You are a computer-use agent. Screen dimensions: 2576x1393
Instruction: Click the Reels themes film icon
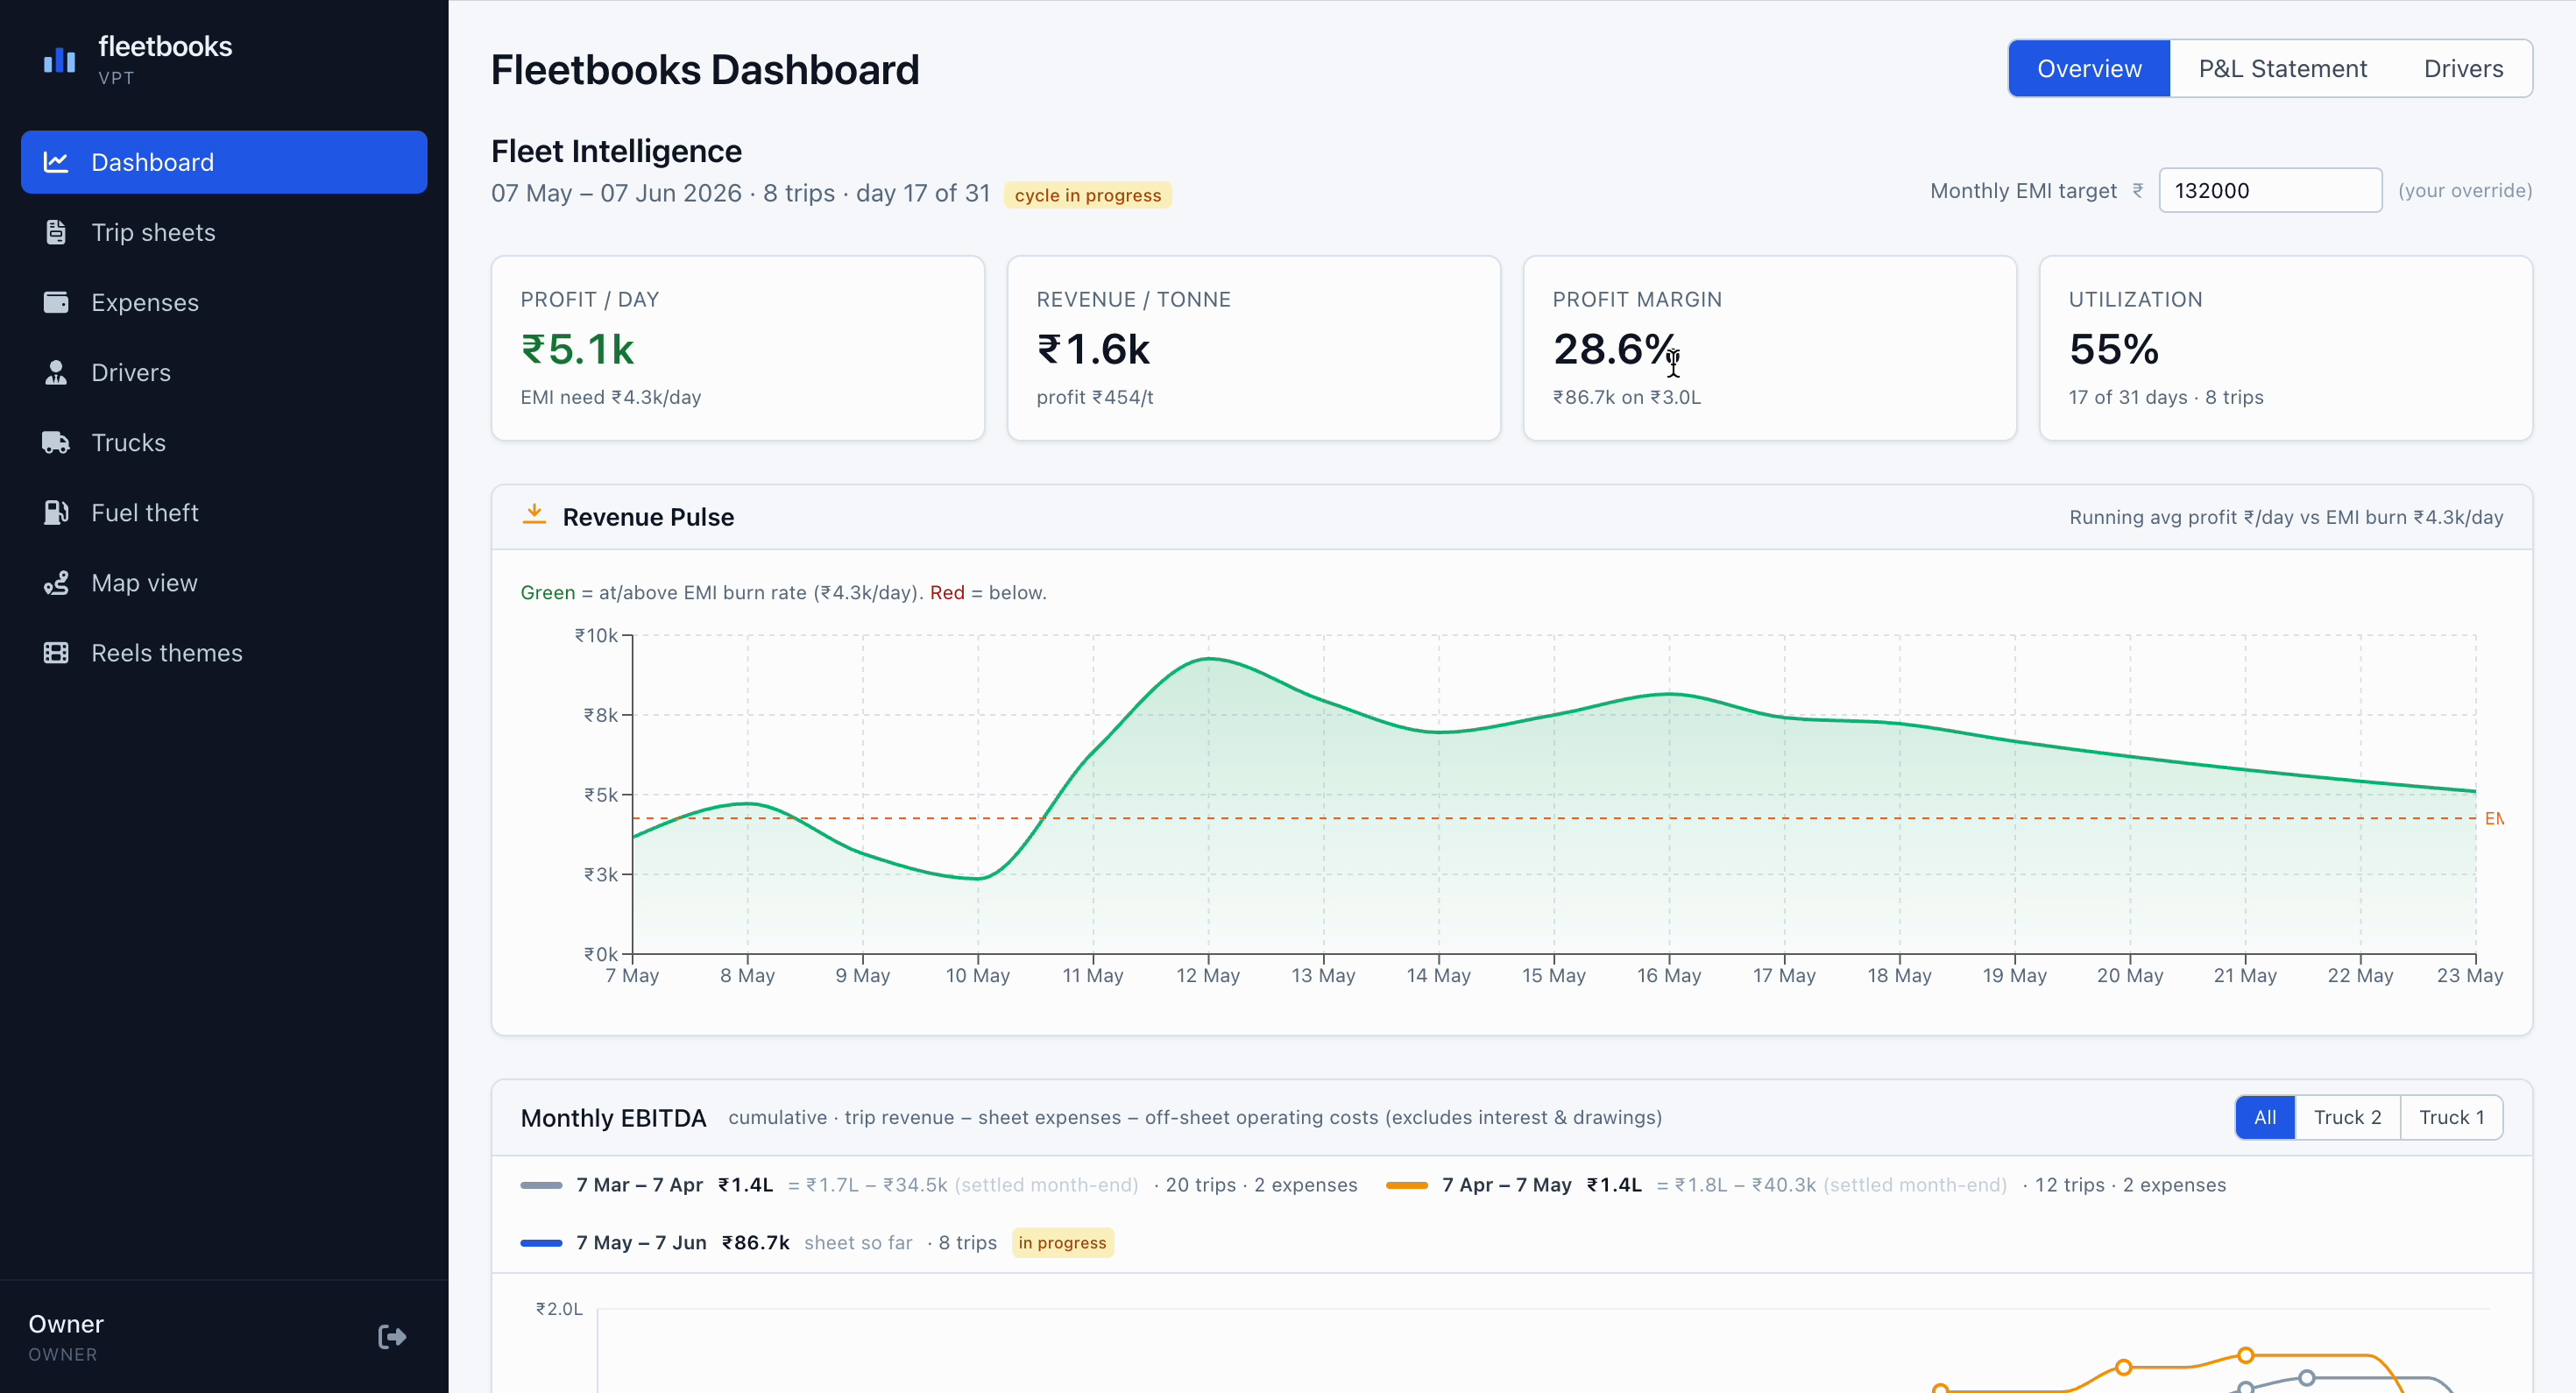[x=56, y=652]
